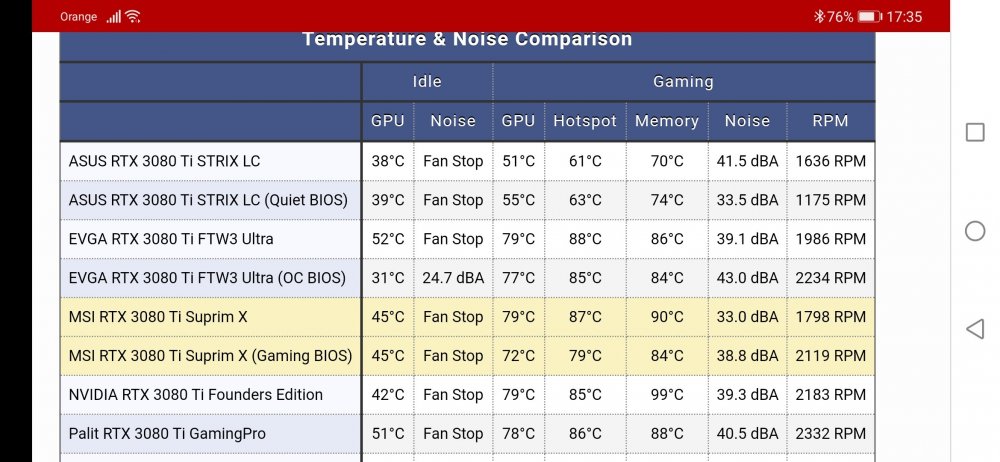
Task: Tap the Android back triangle icon
Action: pos(974,329)
